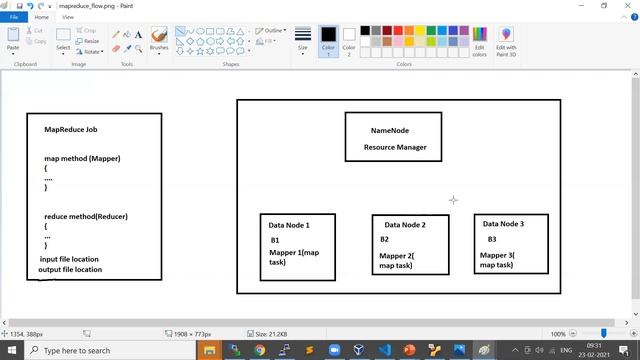Click the Resize button
640x360 pixels.
click(x=87, y=41)
